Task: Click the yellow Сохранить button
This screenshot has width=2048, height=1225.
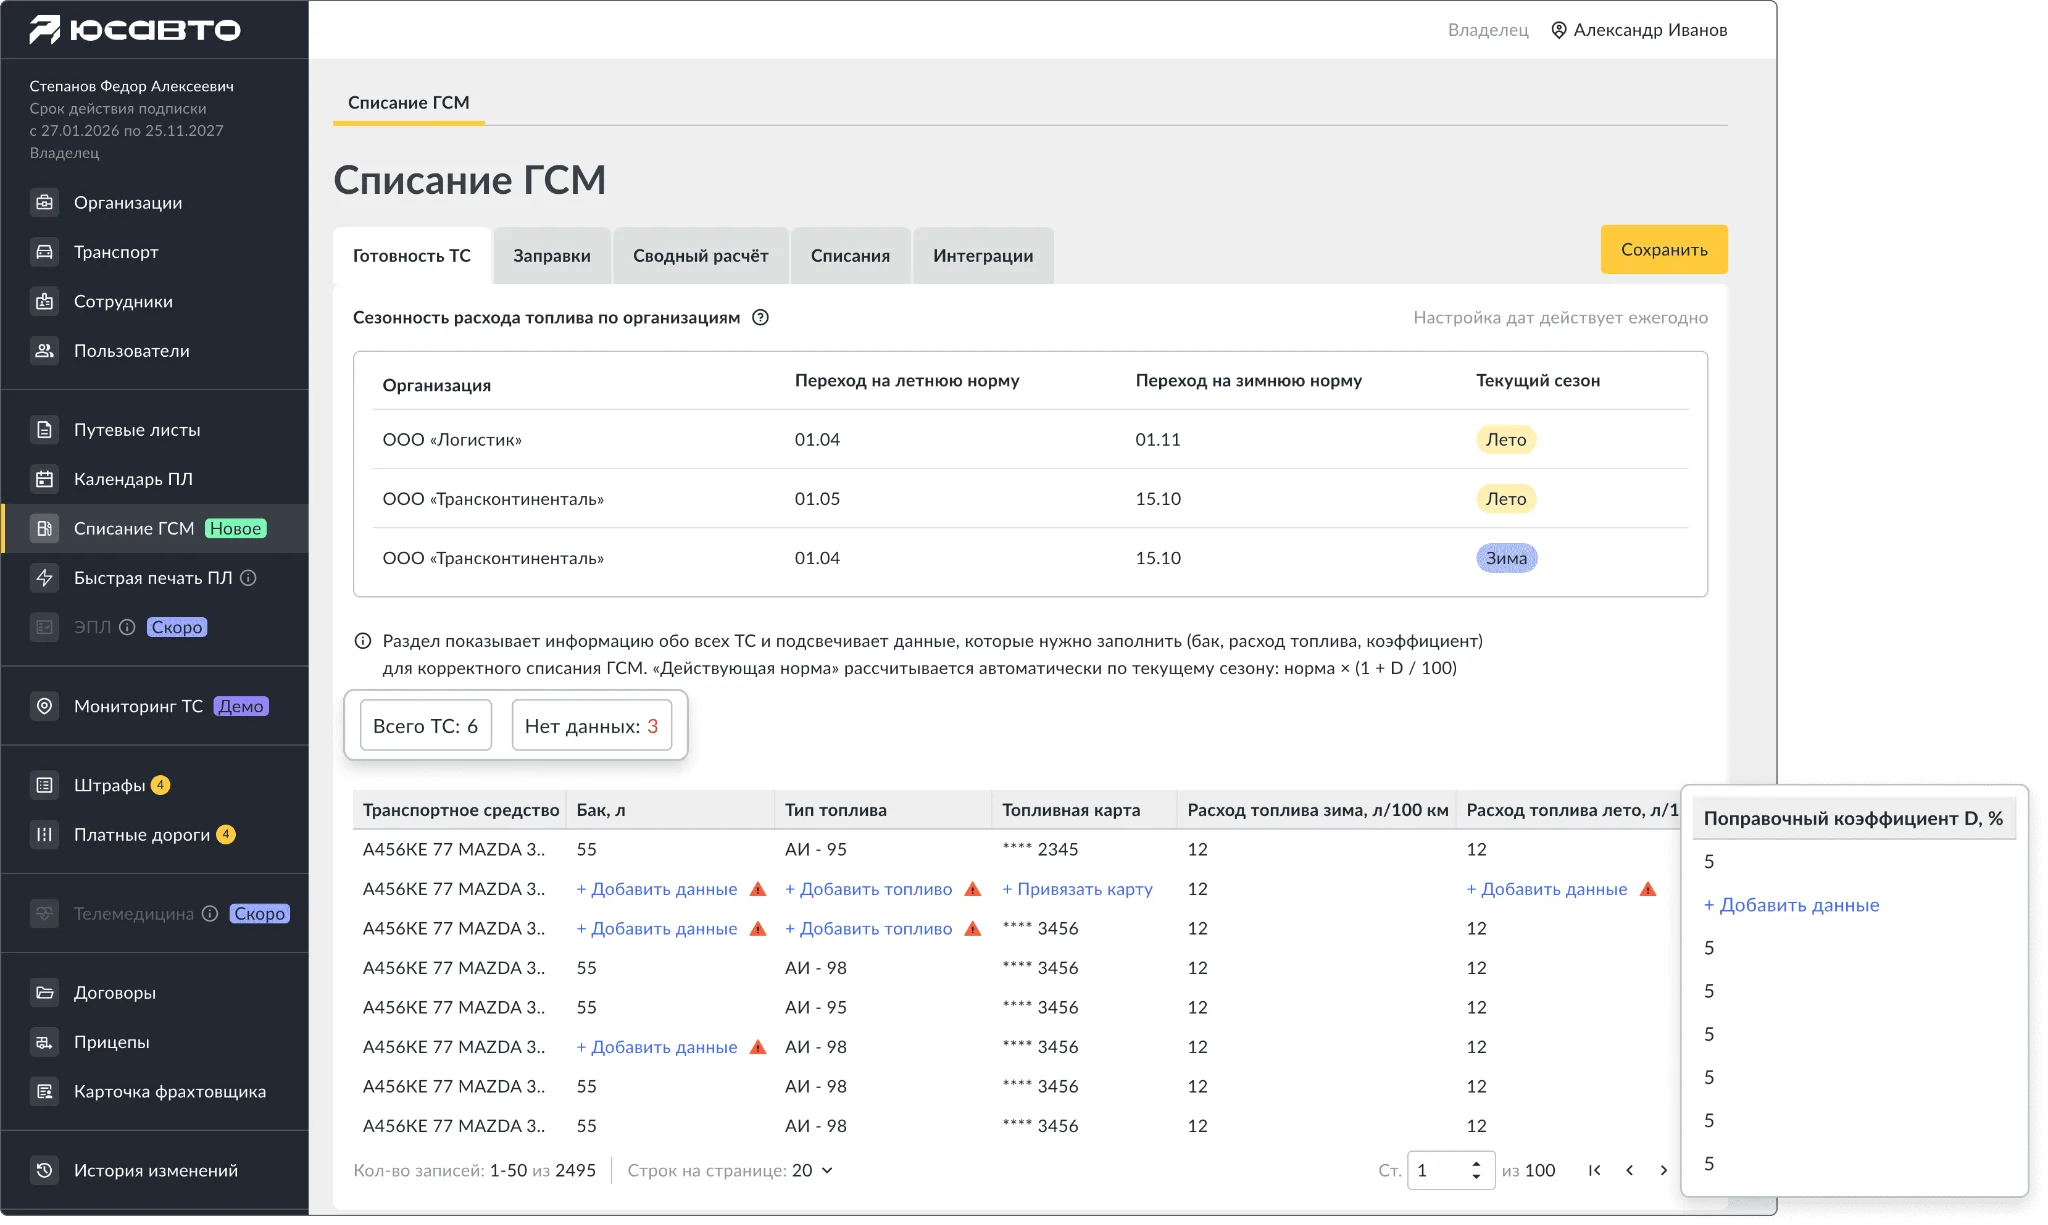Action: coord(1664,250)
